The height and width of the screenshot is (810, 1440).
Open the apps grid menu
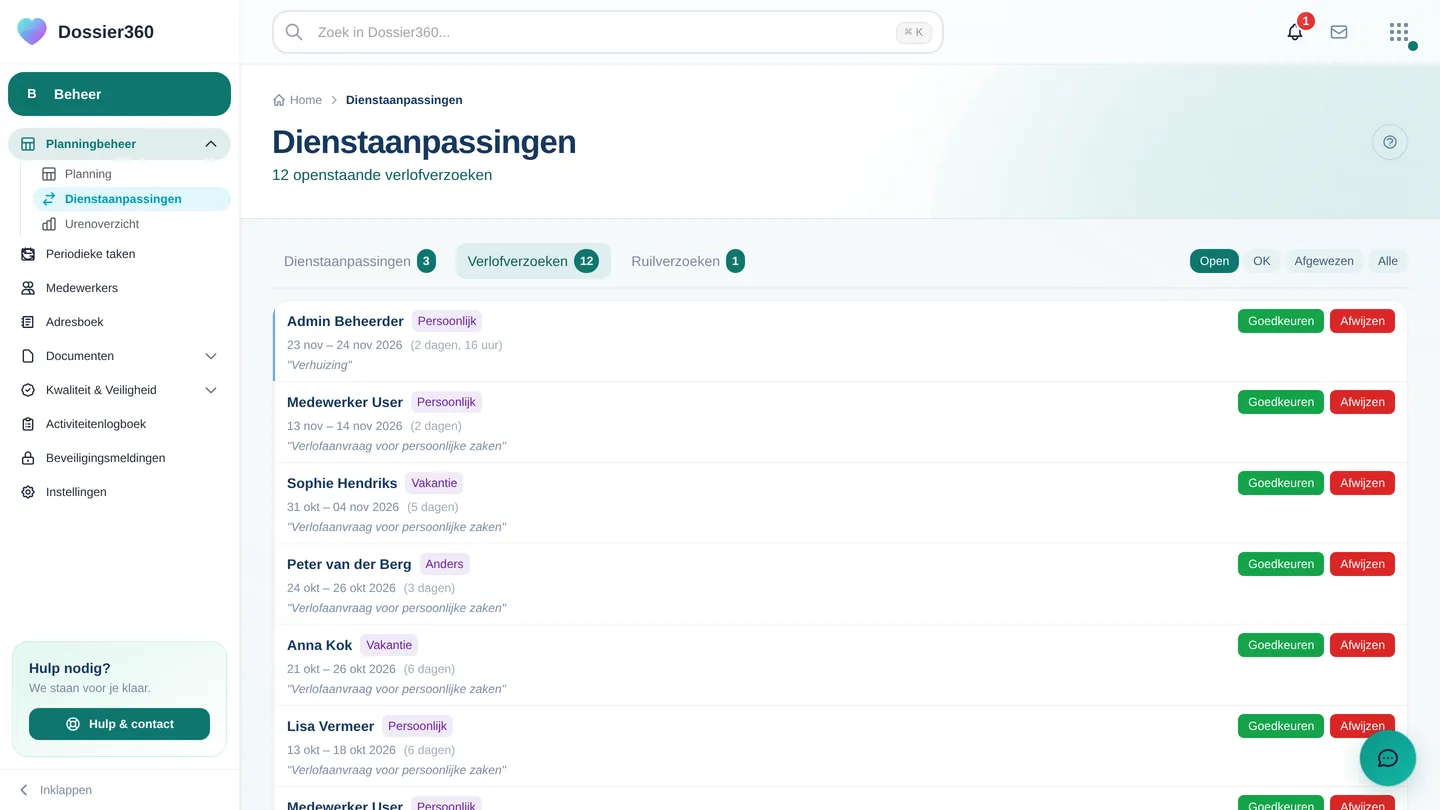click(x=1399, y=32)
